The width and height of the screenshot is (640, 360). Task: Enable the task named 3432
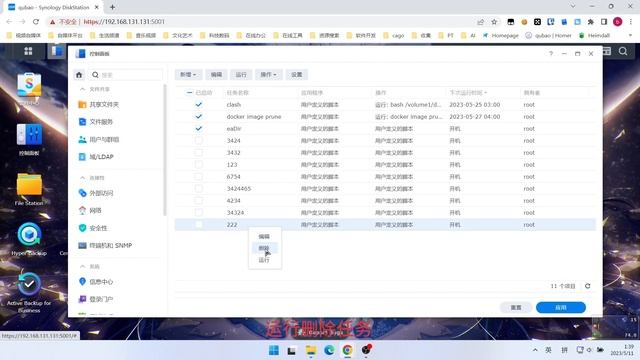[199, 153]
